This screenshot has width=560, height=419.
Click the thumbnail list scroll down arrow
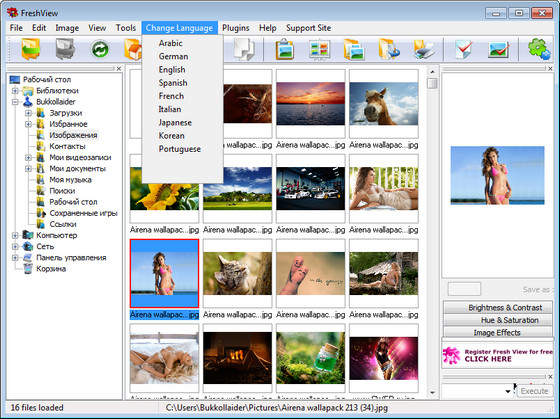click(432, 393)
